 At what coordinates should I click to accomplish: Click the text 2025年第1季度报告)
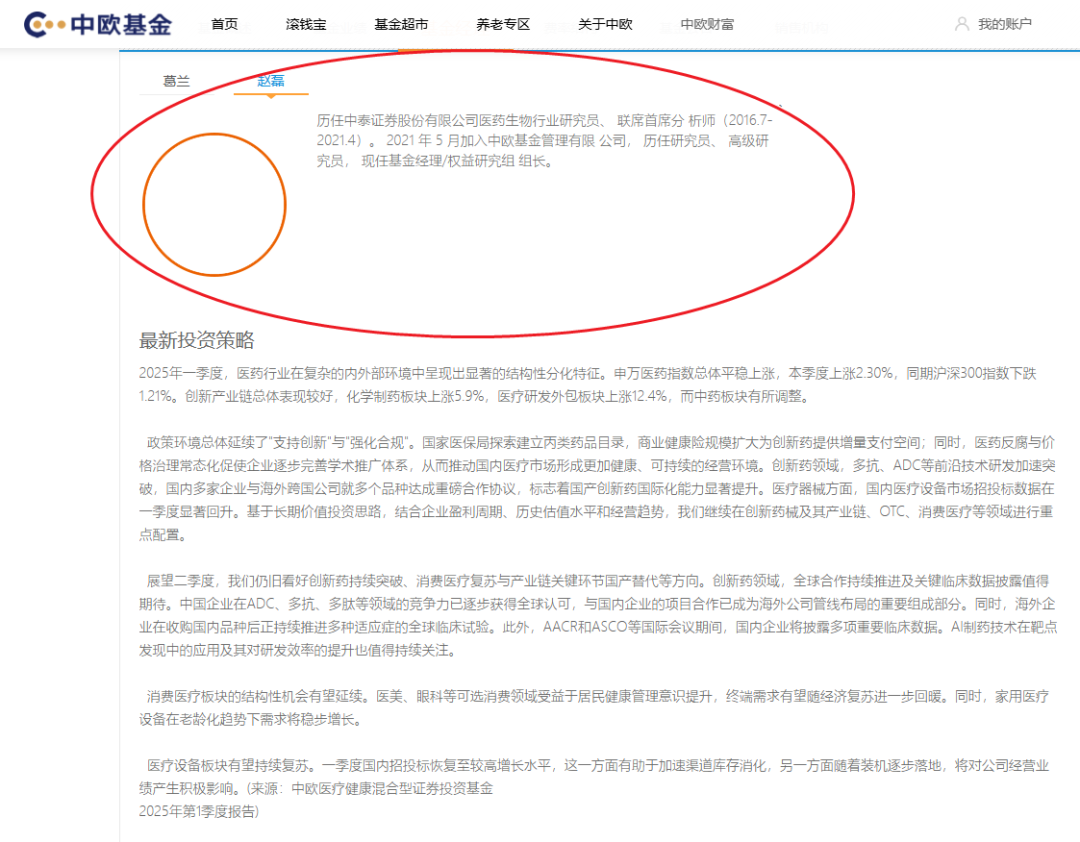click(199, 811)
